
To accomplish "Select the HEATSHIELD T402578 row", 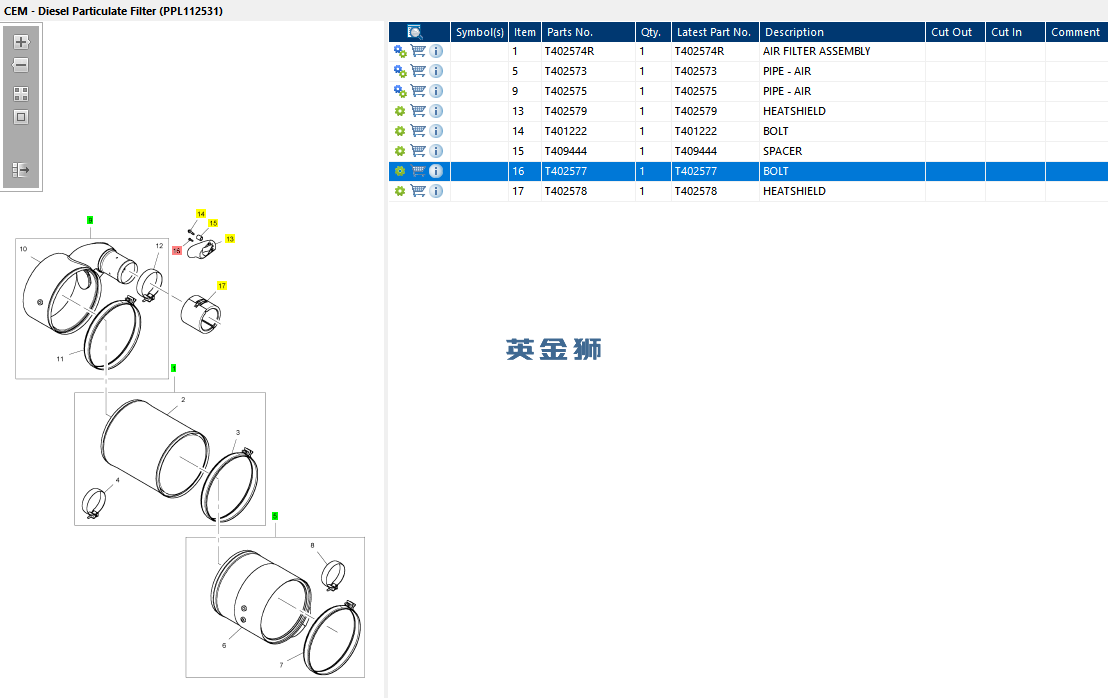I will tap(748, 191).
